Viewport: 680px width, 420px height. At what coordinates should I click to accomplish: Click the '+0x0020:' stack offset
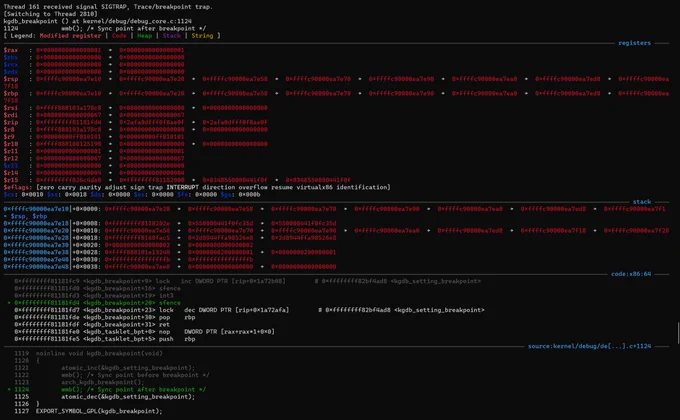coord(86,245)
